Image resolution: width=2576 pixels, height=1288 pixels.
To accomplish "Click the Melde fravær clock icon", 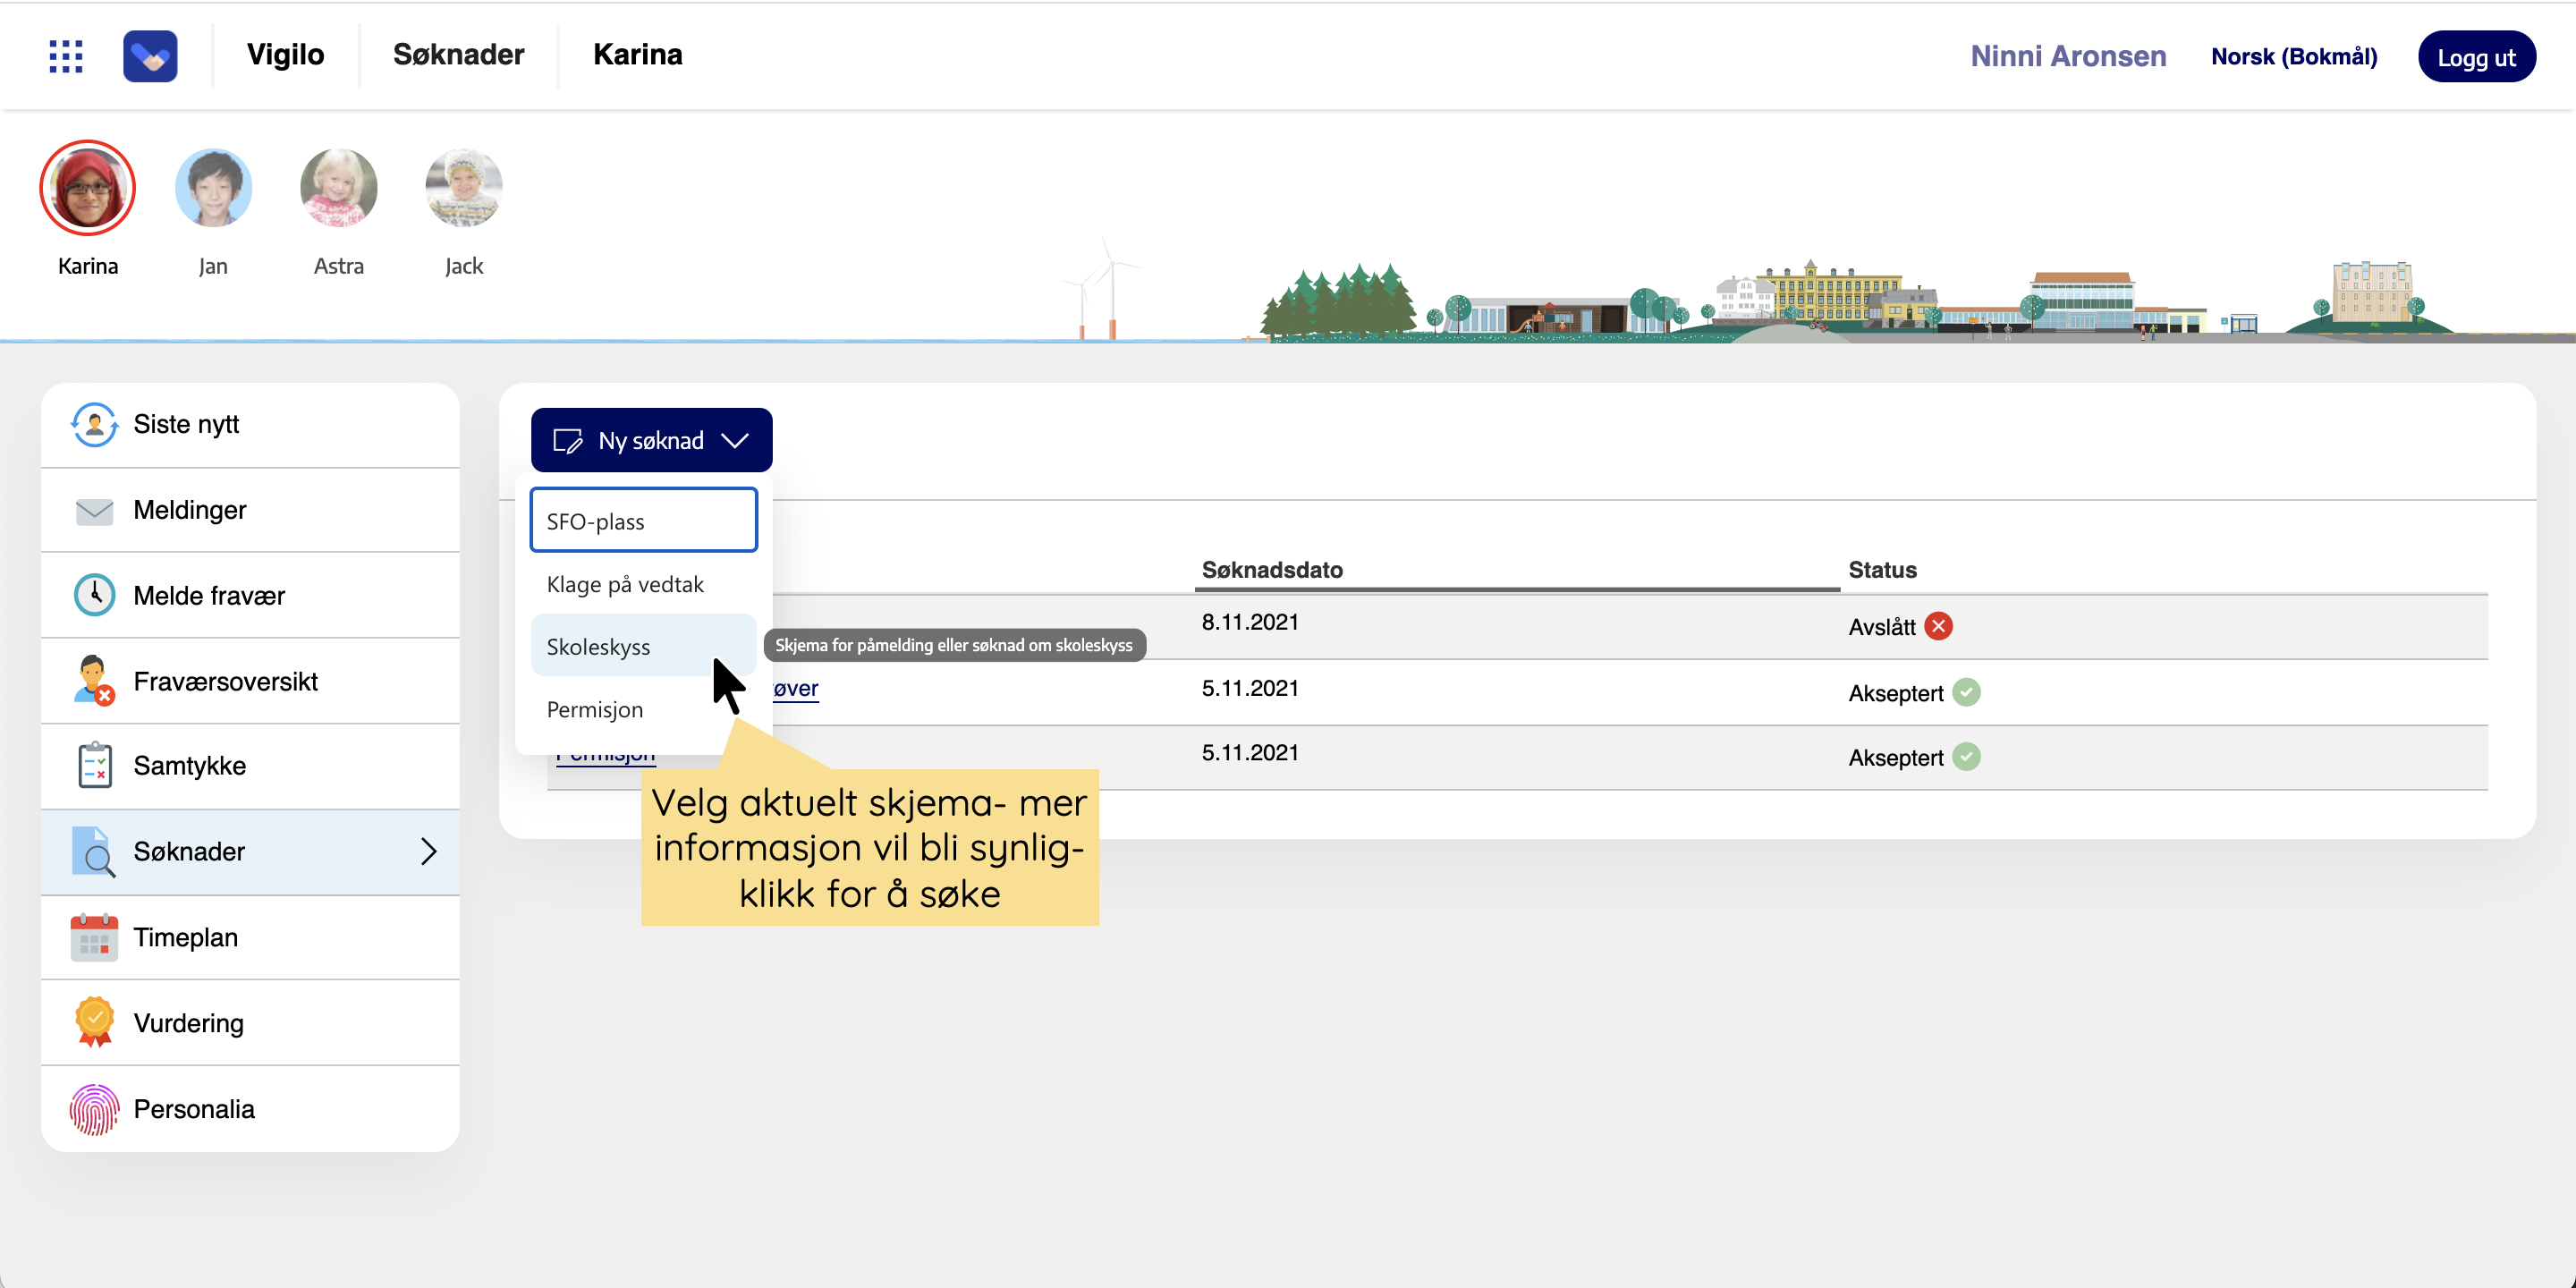I will point(94,596).
